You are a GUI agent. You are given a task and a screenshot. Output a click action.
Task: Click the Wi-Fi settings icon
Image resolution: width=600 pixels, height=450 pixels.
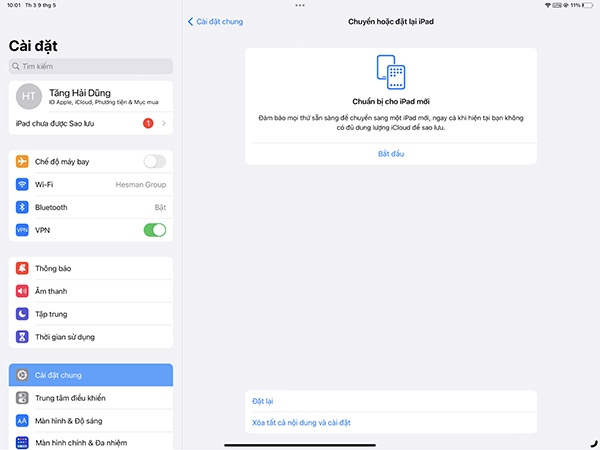pos(22,184)
